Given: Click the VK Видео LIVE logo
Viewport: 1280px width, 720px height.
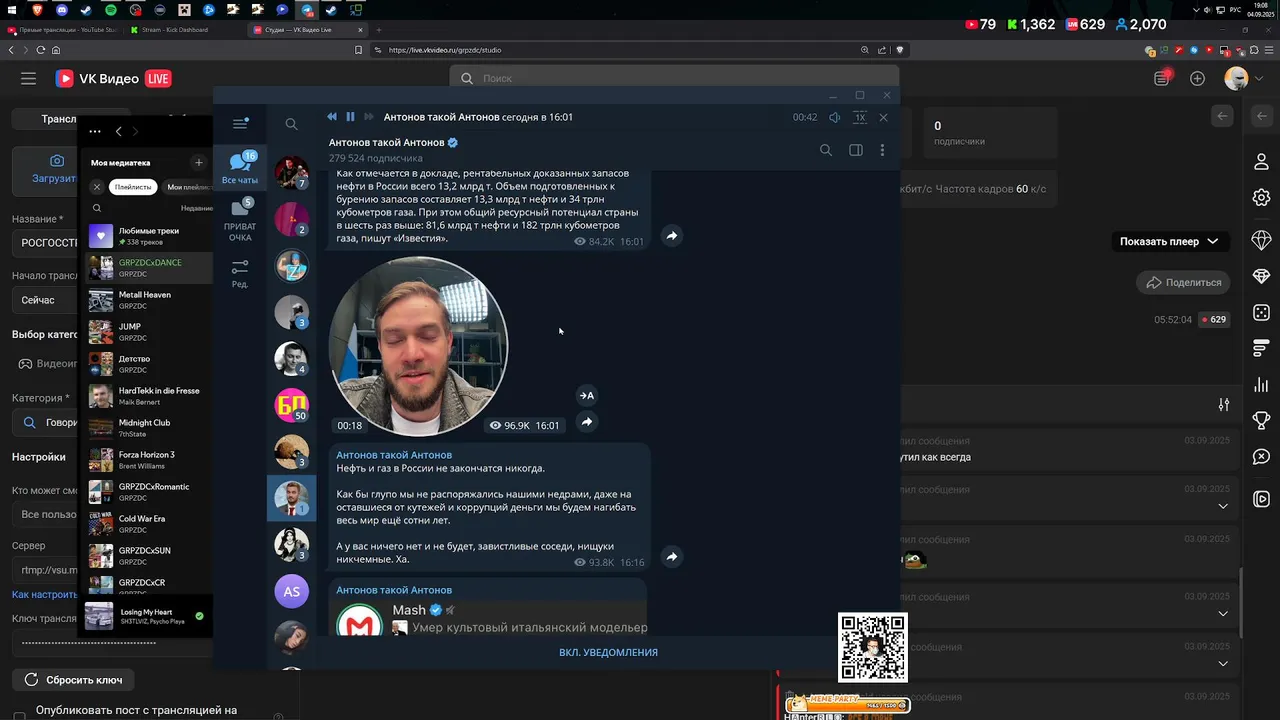Looking at the screenshot, I should 112,78.
